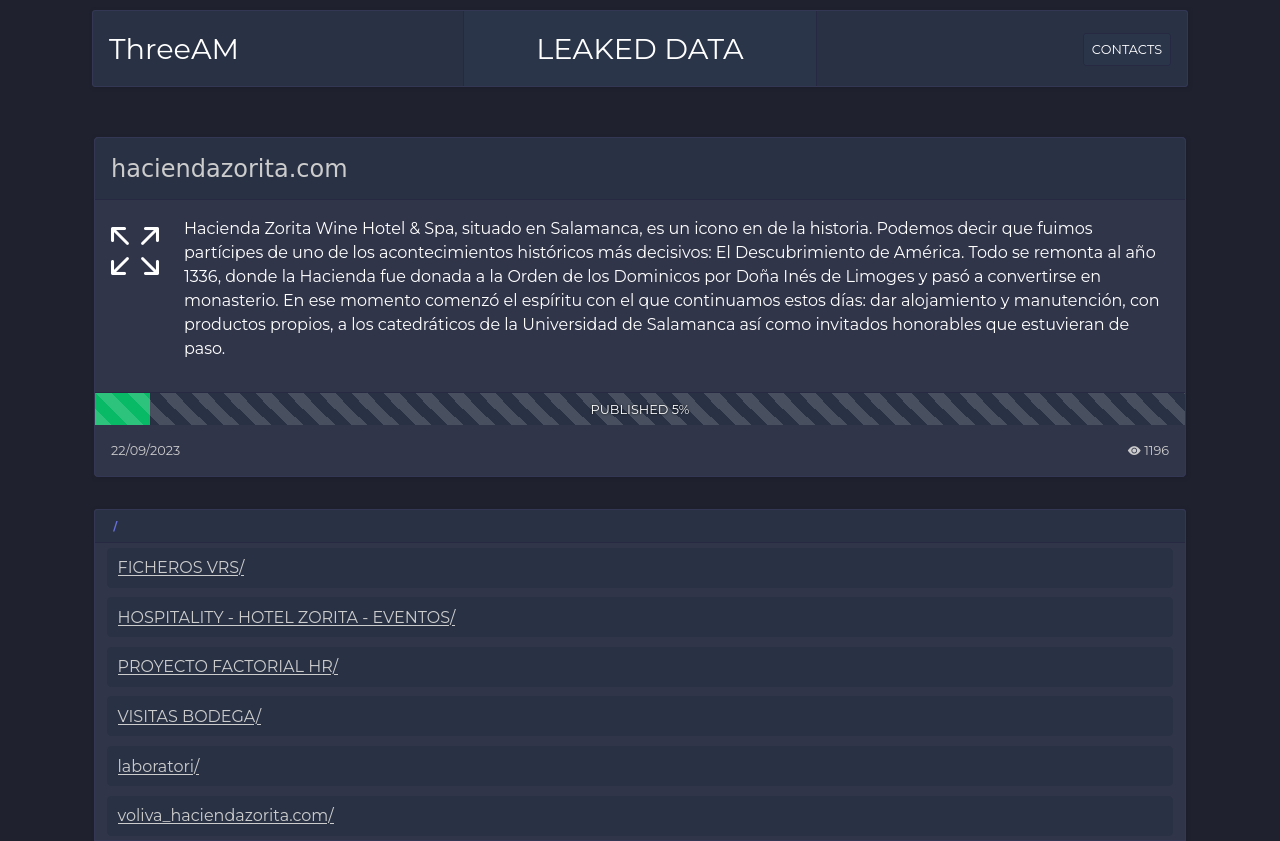Click the 22/09/2023 publish date
The width and height of the screenshot is (1280, 841).
(146, 451)
